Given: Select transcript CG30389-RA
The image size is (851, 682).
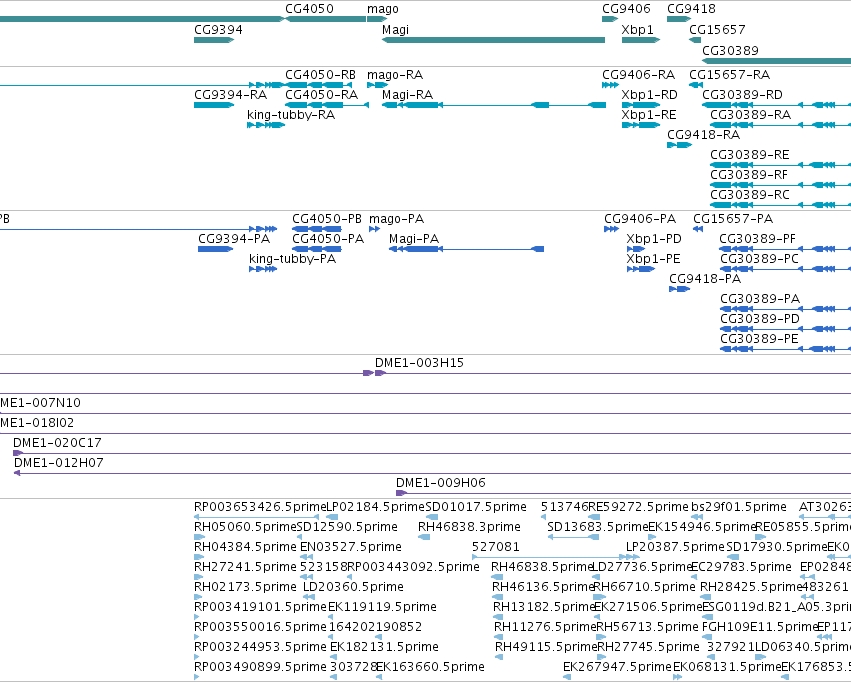Looking at the screenshot, I should coord(780,125).
